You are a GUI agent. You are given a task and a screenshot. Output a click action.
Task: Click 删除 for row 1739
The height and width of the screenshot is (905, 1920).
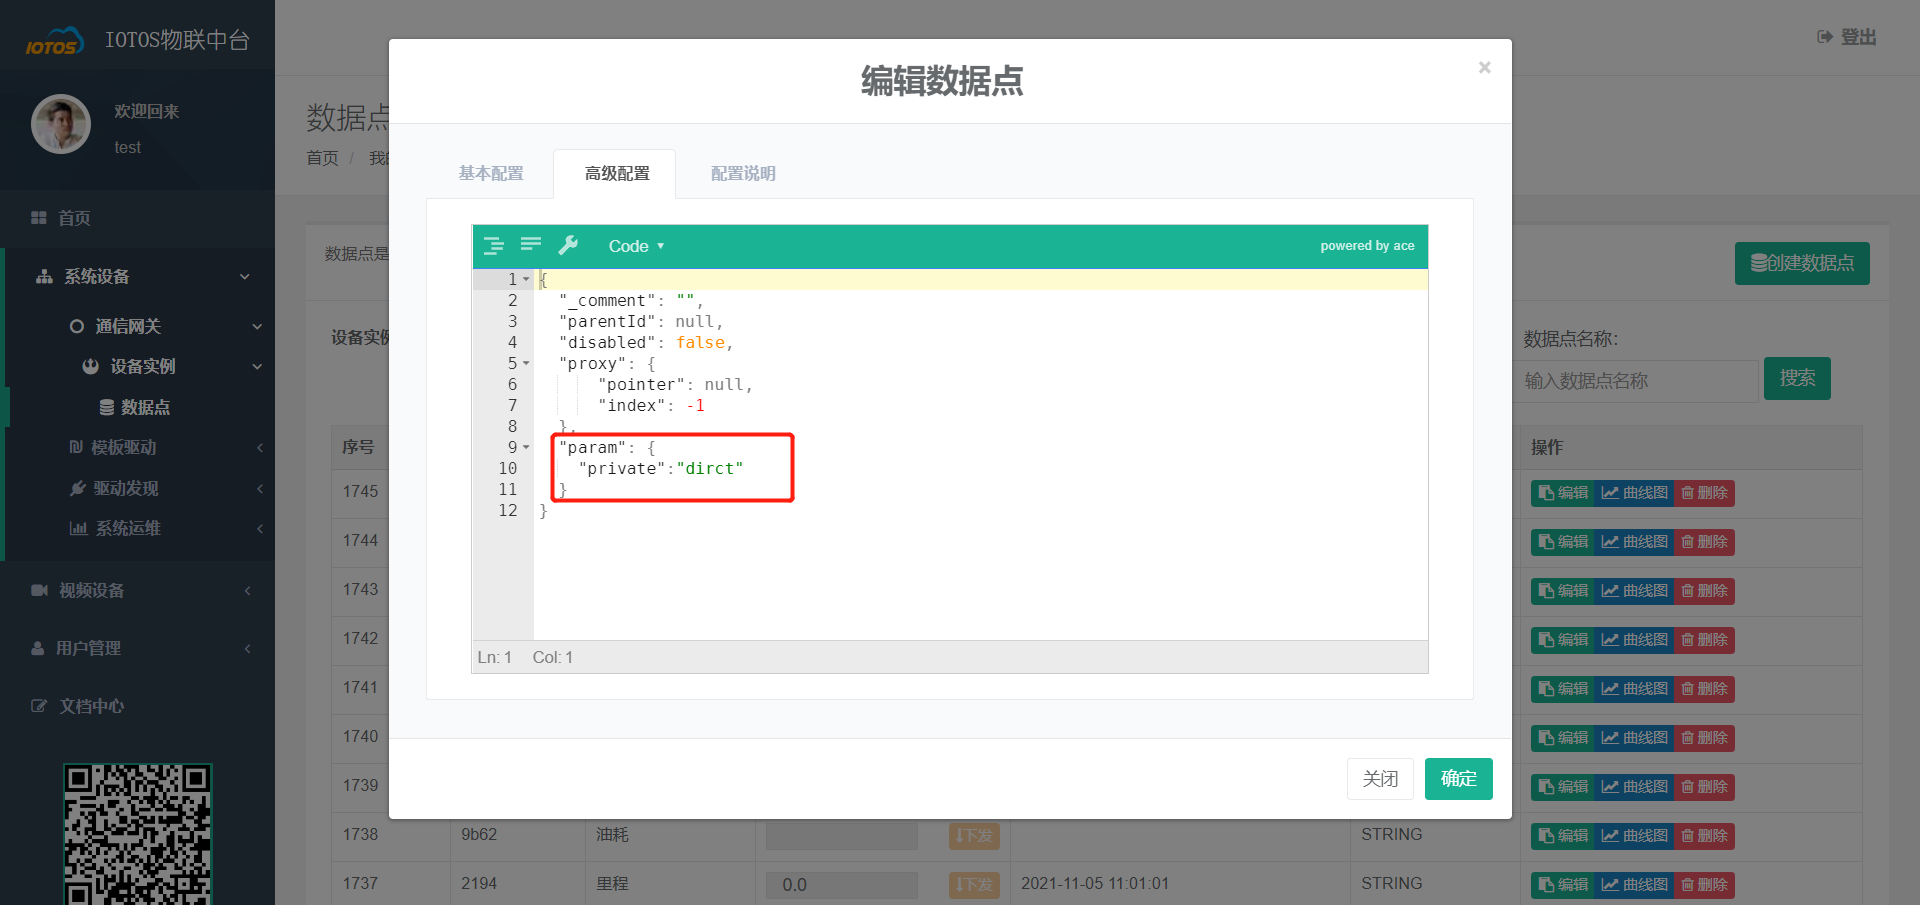[x=1704, y=787]
